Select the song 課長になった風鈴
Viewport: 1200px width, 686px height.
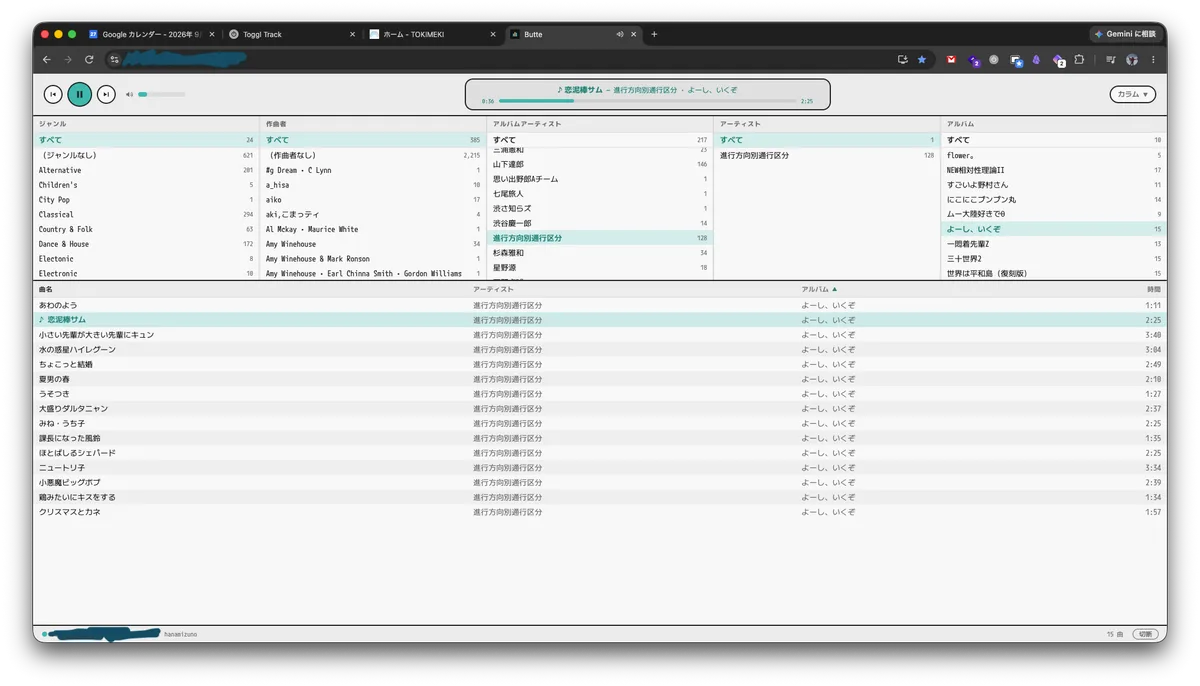tap(600, 438)
